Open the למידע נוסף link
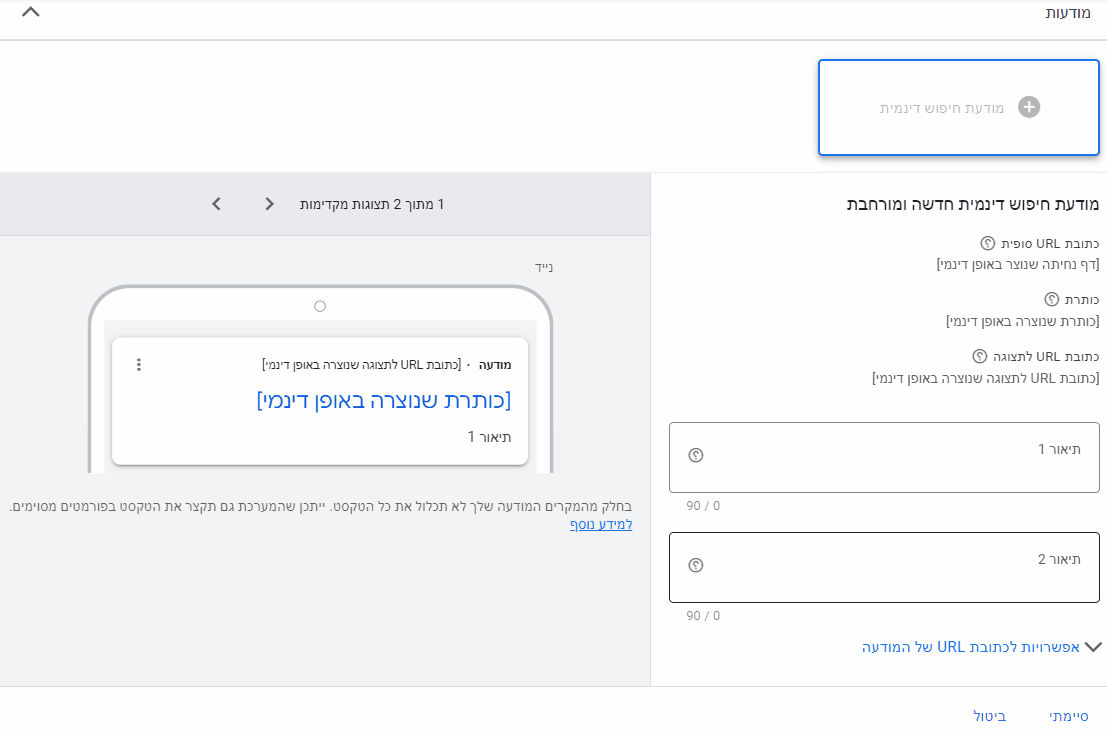 601,525
